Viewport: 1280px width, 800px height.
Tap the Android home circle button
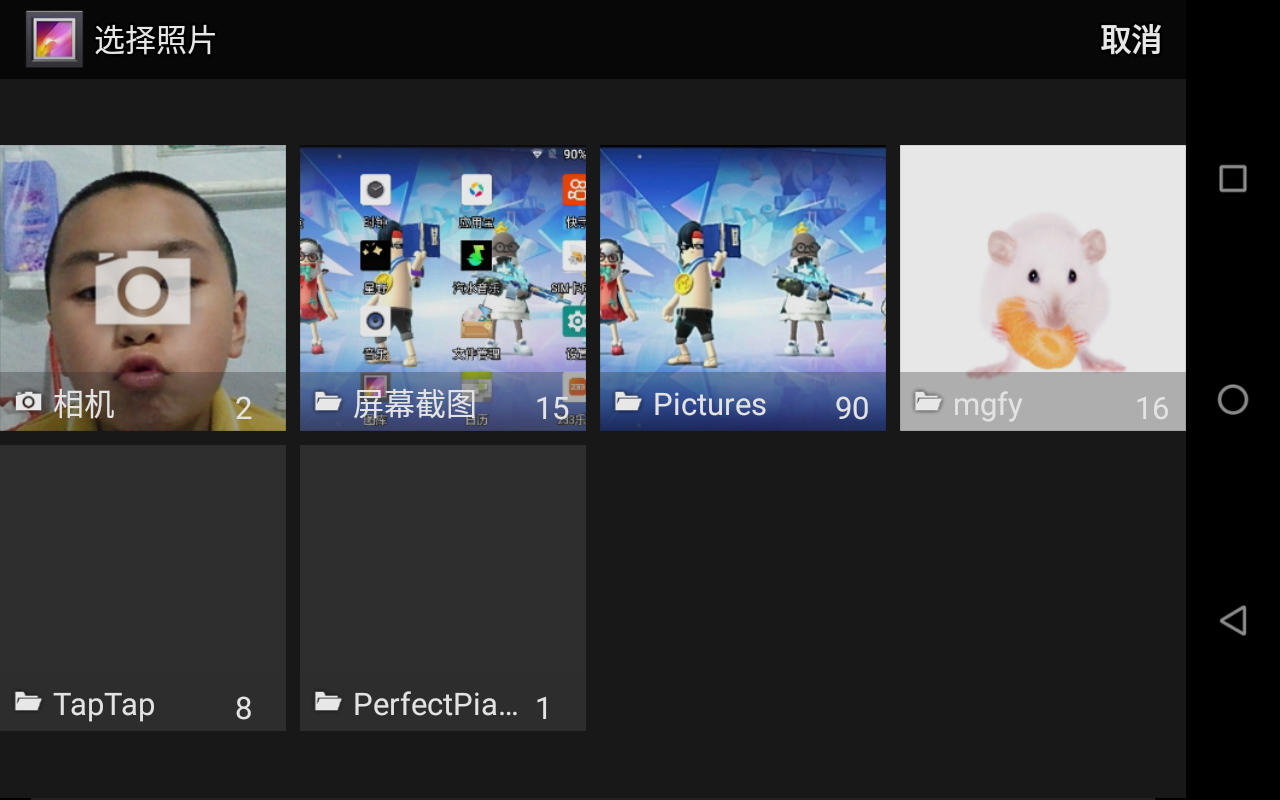click(x=1233, y=400)
